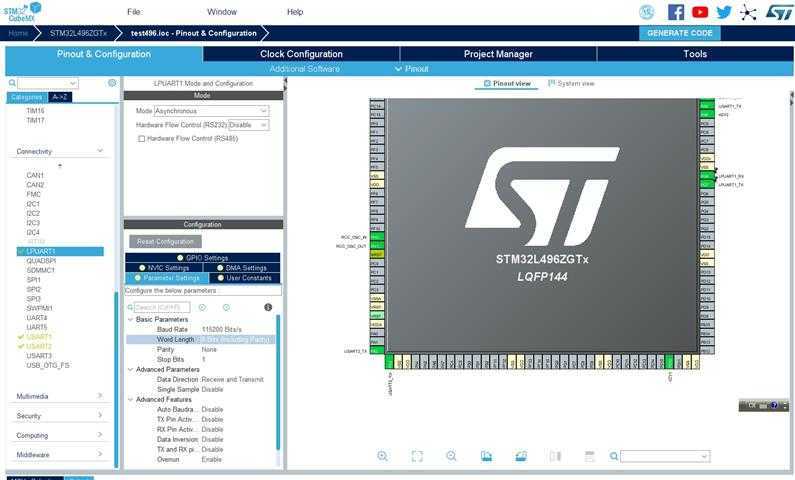Switch to System view
Image resolution: width=795 pixels, height=480 pixels.
[x=571, y=83]
